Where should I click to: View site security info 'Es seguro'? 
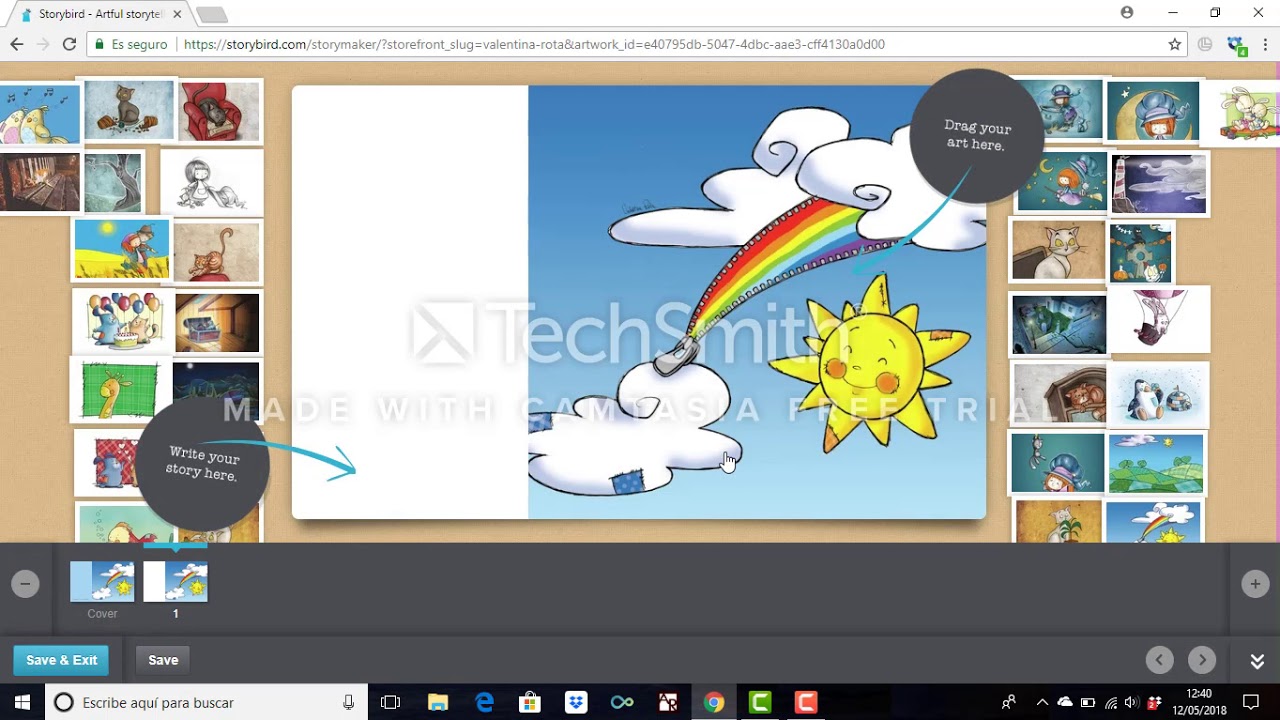coord(131,44)
